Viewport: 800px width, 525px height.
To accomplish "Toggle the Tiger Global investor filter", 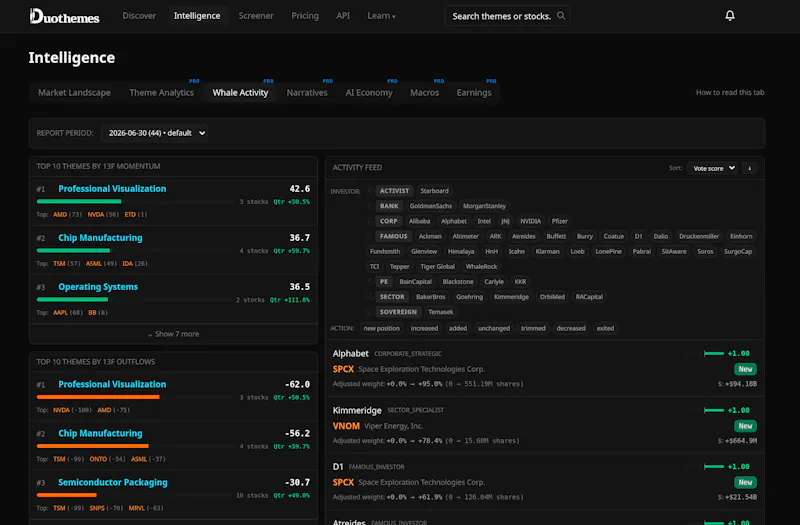I will point(437,266).
